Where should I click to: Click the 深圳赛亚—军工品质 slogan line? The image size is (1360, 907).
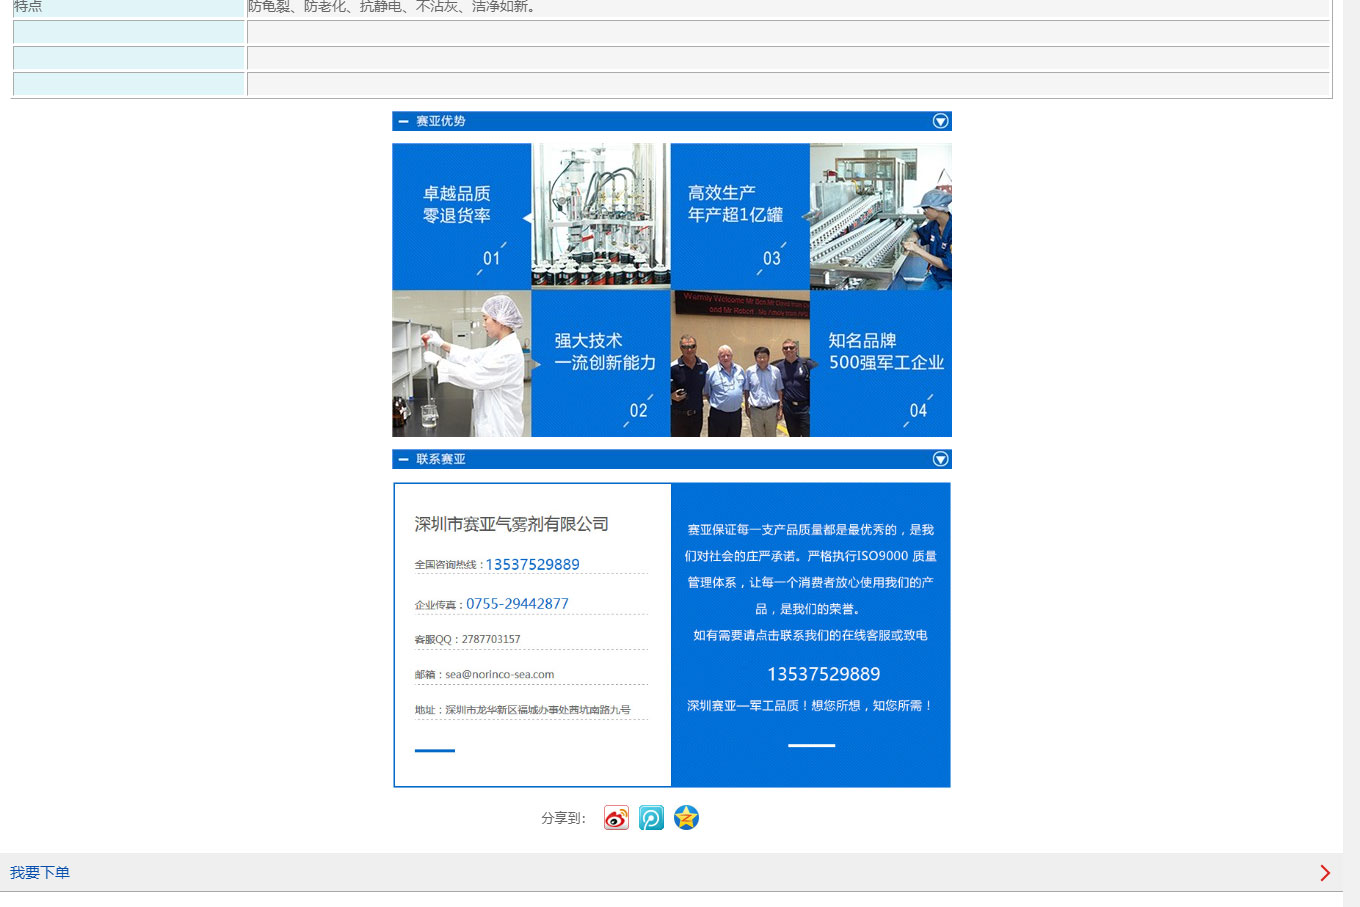[810, 705]
